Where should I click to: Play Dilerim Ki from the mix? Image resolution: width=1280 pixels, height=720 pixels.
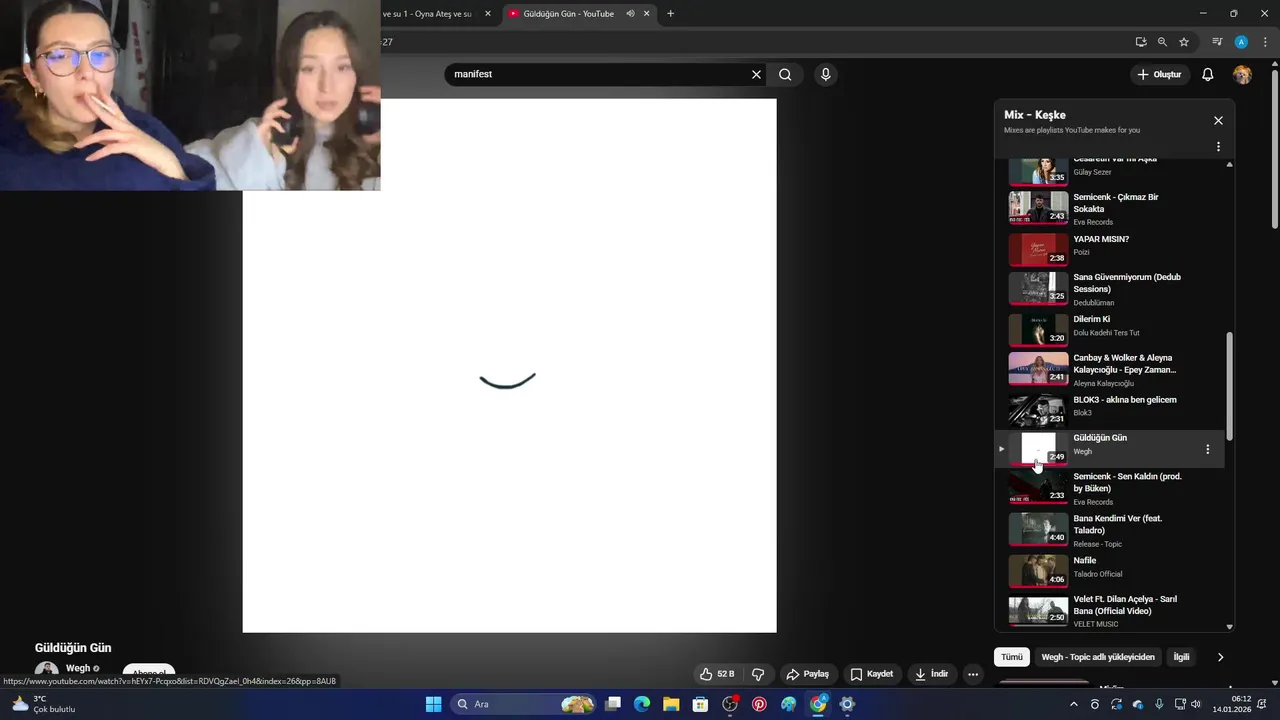click(1110, 329)
